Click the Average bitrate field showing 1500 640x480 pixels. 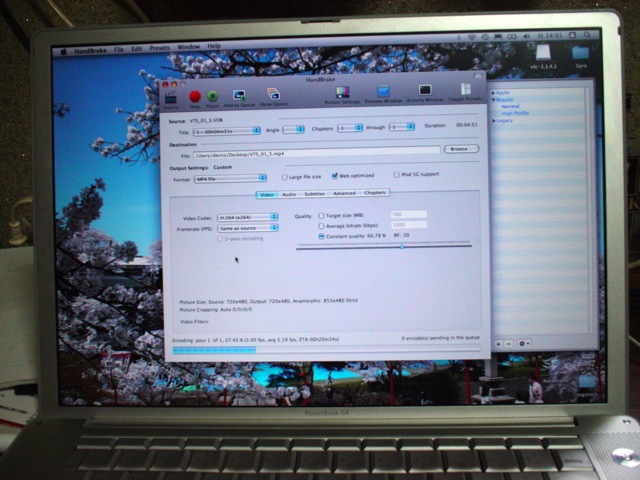(409, 225)
